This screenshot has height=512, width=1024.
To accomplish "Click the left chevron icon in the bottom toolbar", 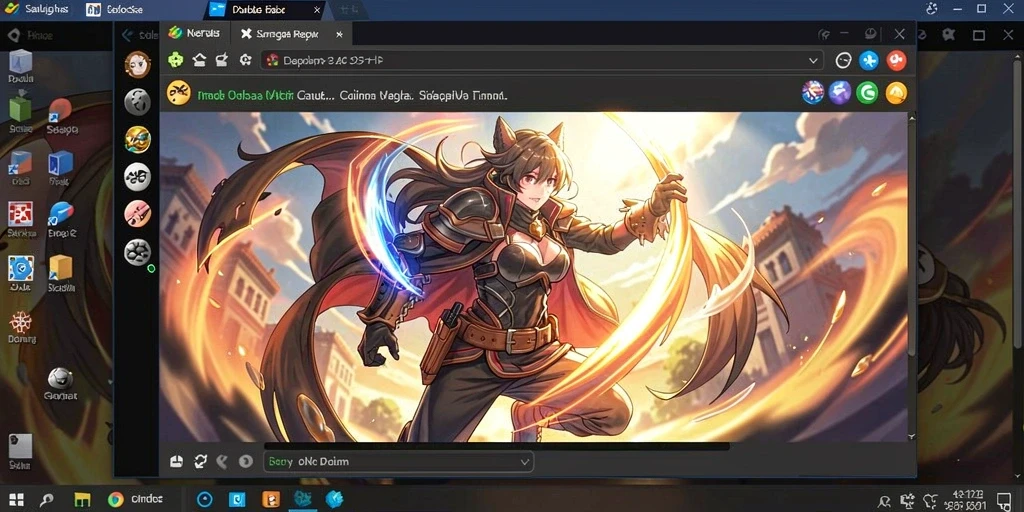I will tap(222, 462).
